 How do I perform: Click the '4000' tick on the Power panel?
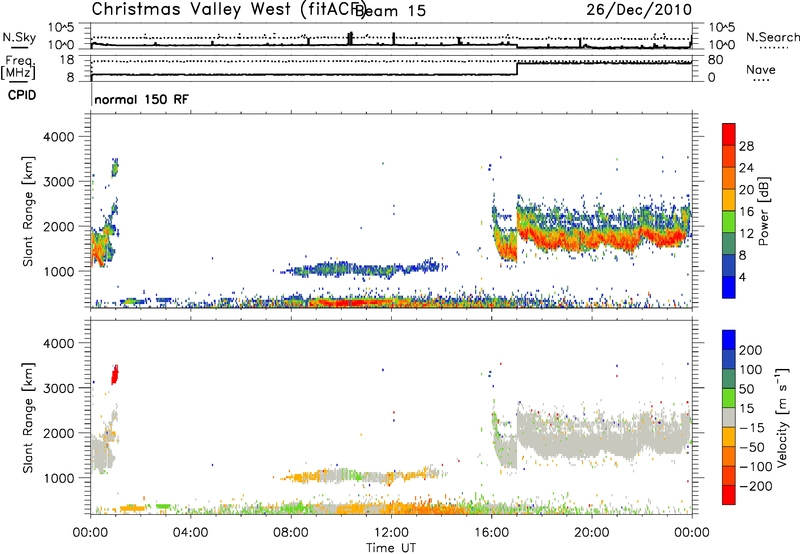58,137
